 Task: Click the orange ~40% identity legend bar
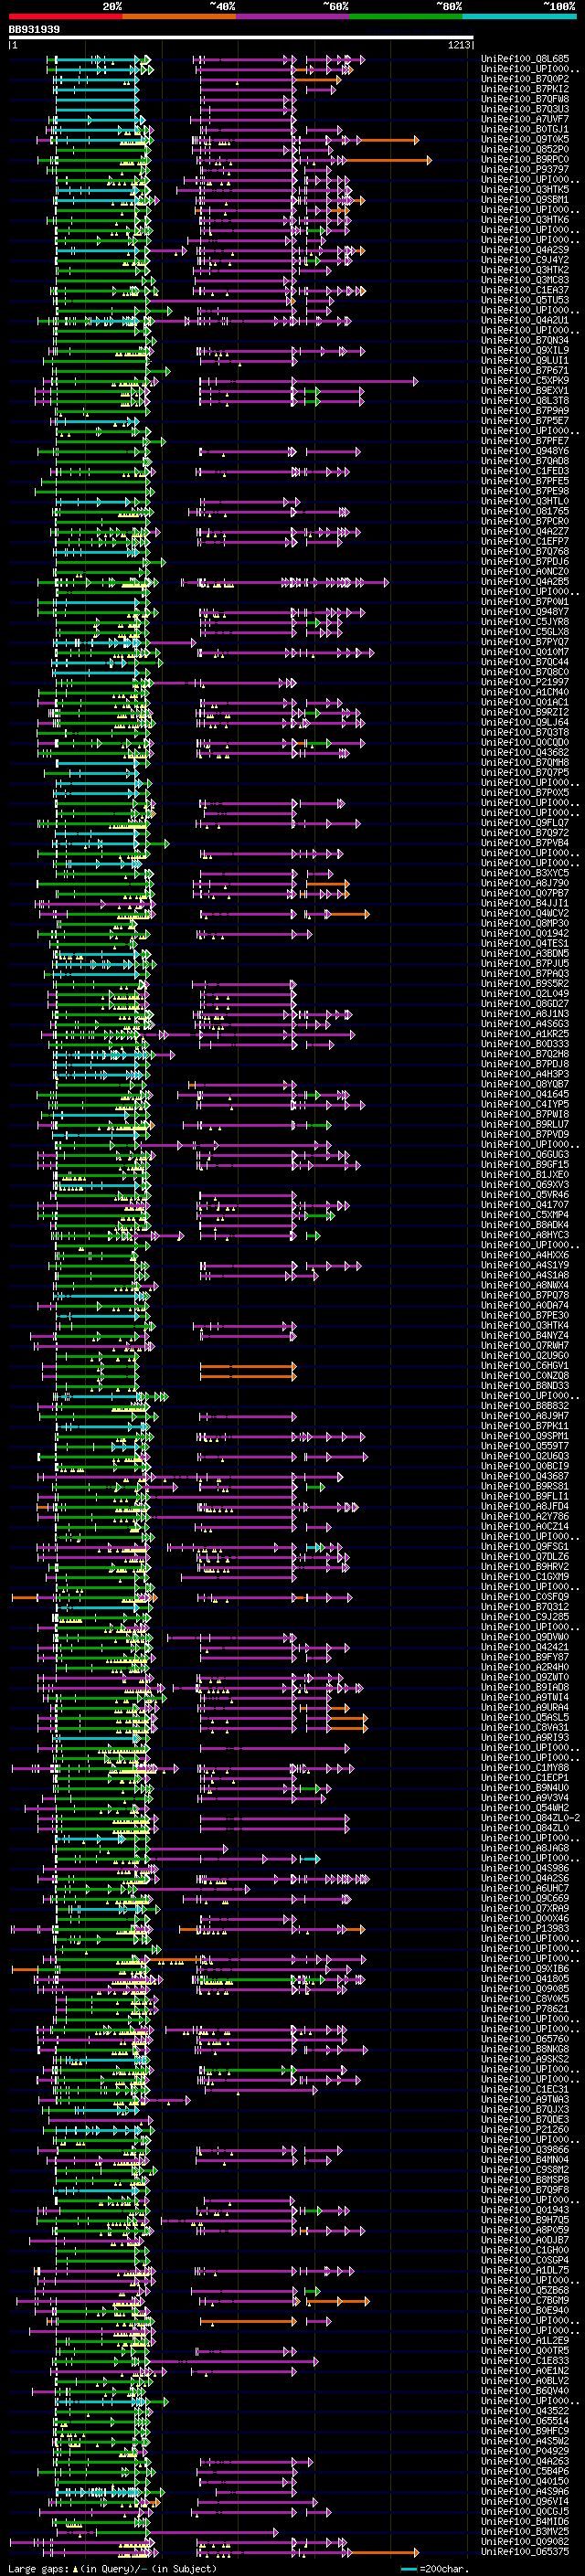coord(179,16)
